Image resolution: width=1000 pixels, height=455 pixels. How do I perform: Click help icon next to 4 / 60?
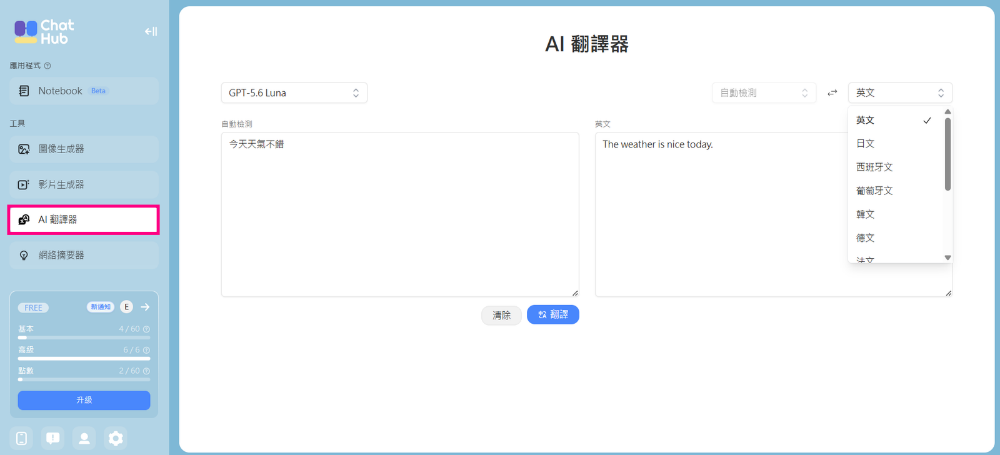[147, 329]
